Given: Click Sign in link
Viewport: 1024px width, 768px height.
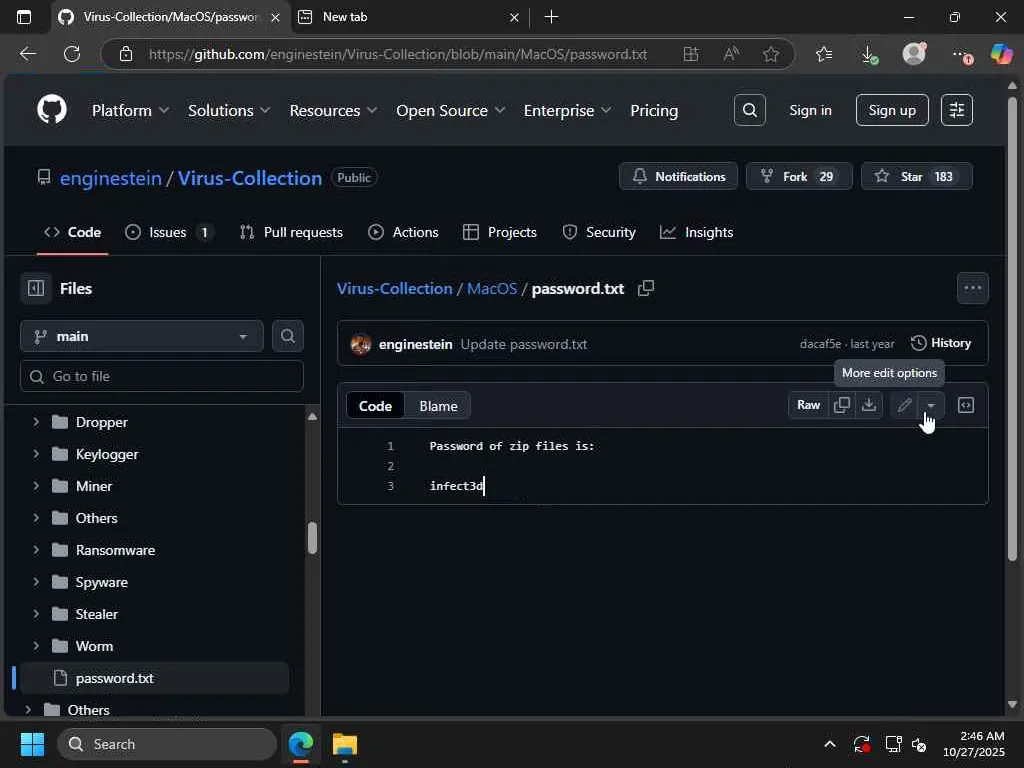Looking at the screenshot, I should pyautogui.click(x=810, y=110).
